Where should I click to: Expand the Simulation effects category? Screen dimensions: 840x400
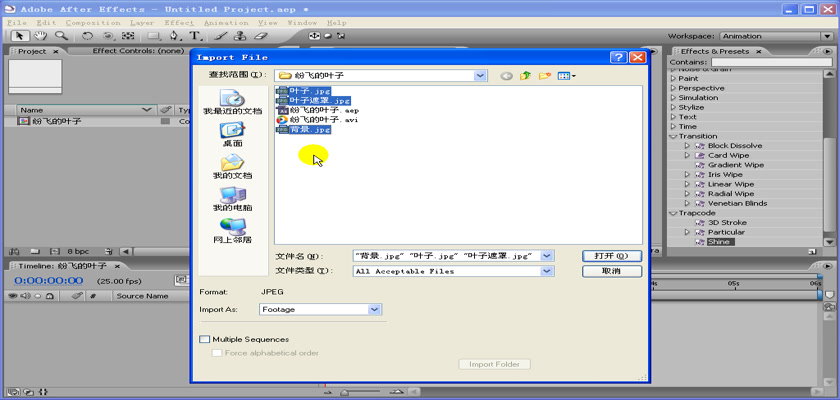click(x=673, y=98)
